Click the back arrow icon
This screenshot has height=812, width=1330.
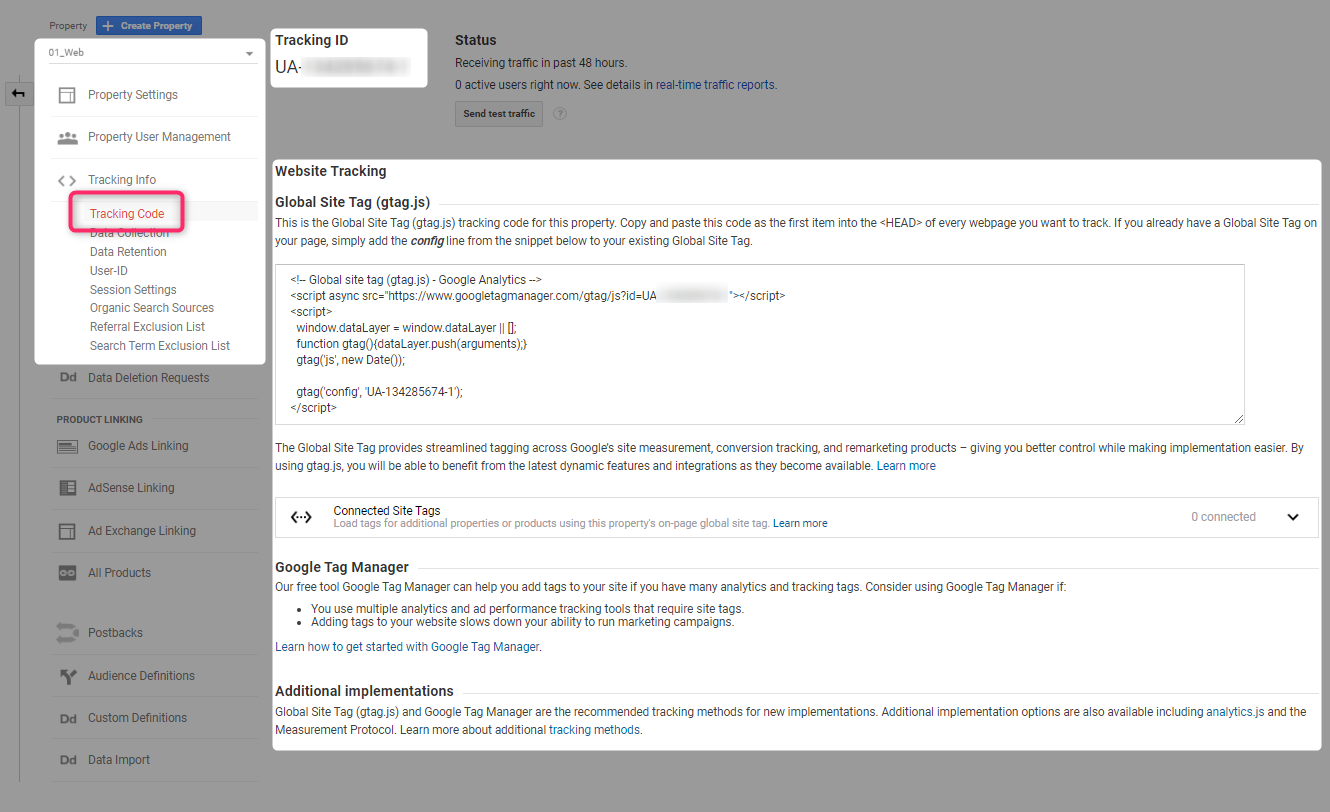pyautogui.click(x=18, y=93)
